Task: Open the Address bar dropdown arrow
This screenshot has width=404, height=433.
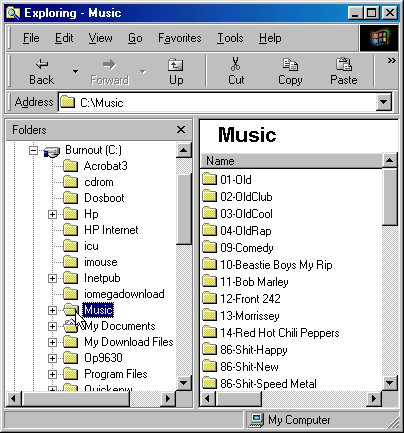Action: pos(384,102)
